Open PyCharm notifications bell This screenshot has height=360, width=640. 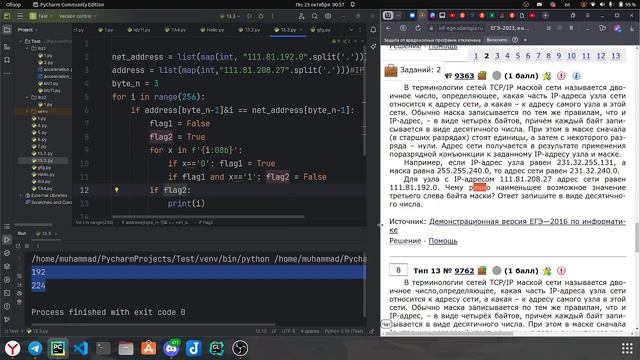tap(373, 30)
